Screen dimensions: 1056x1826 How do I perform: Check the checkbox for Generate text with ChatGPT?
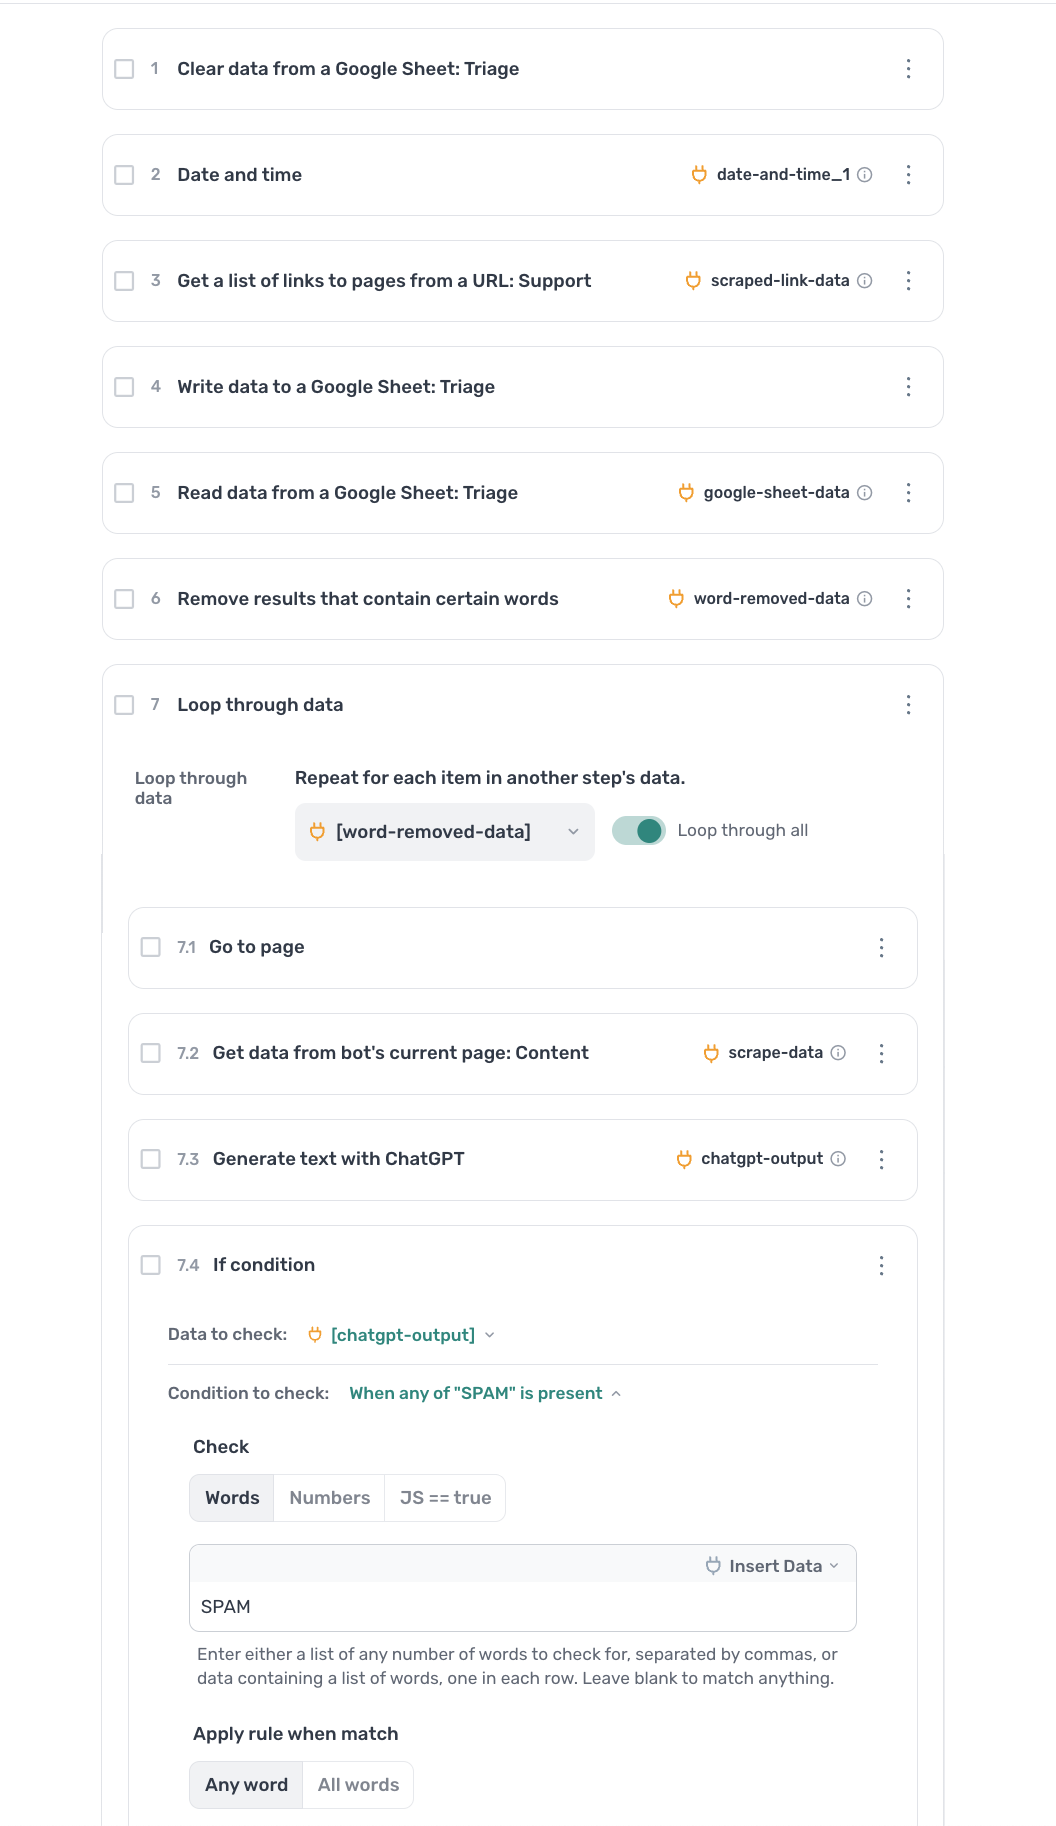coord(151,1159)
